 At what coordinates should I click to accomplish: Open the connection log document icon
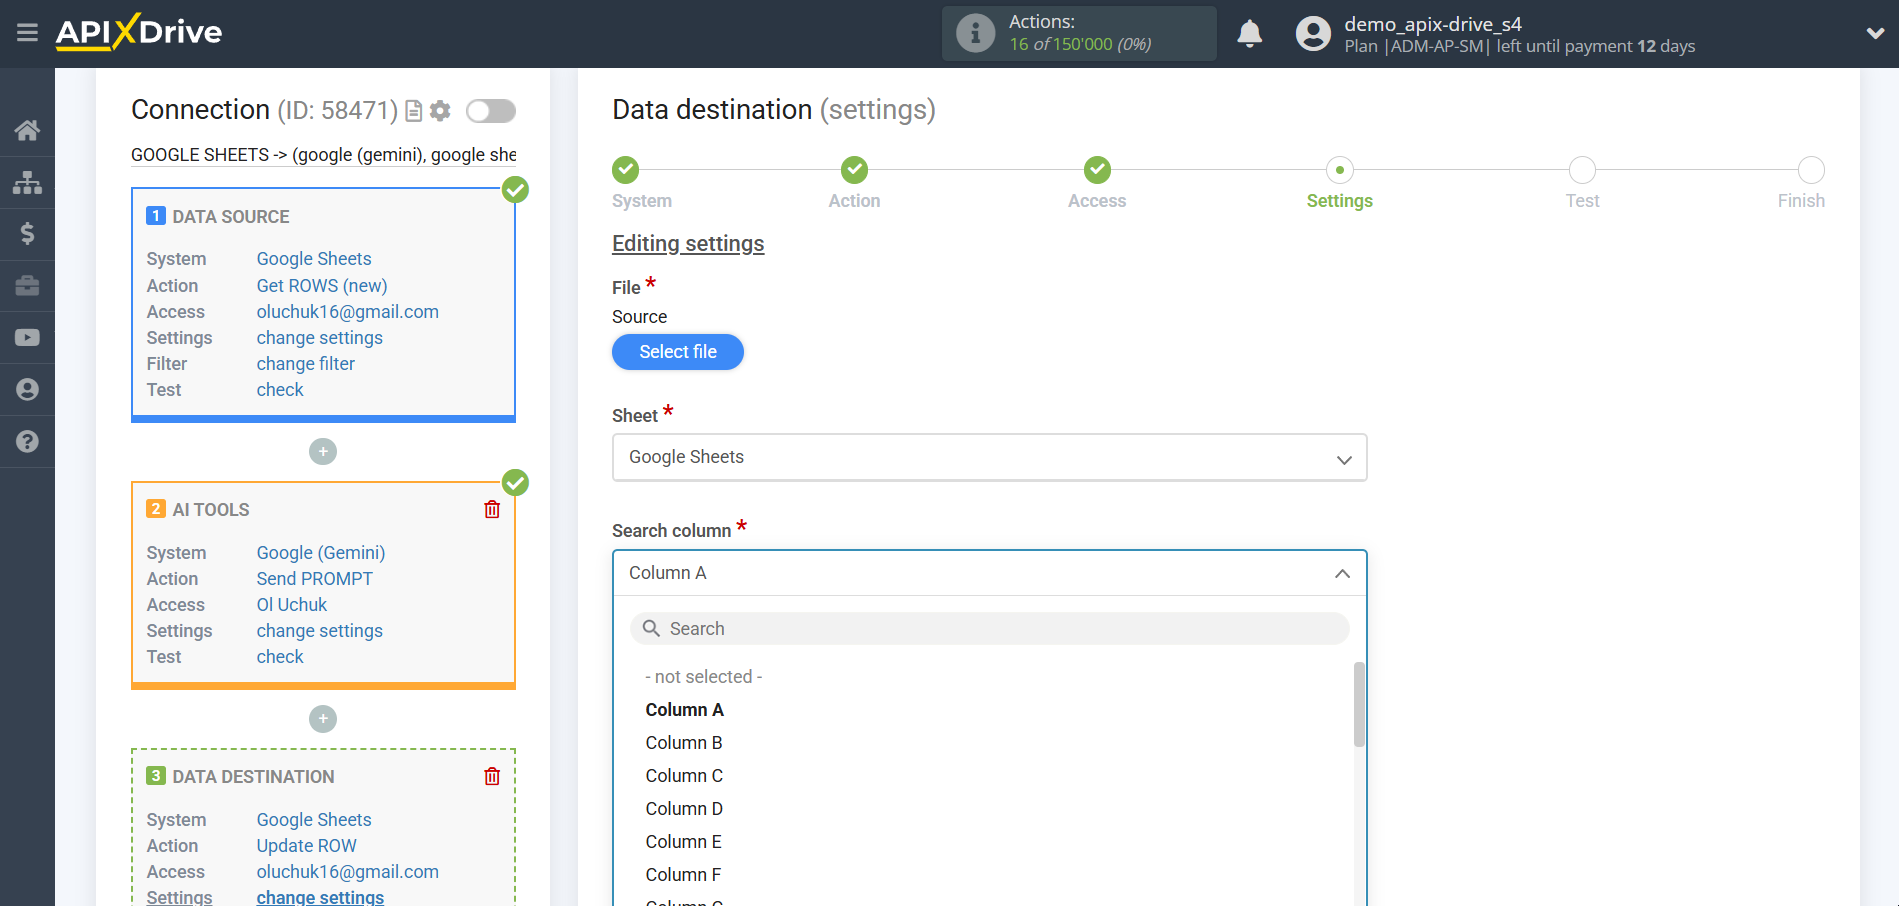coord(414,111)
